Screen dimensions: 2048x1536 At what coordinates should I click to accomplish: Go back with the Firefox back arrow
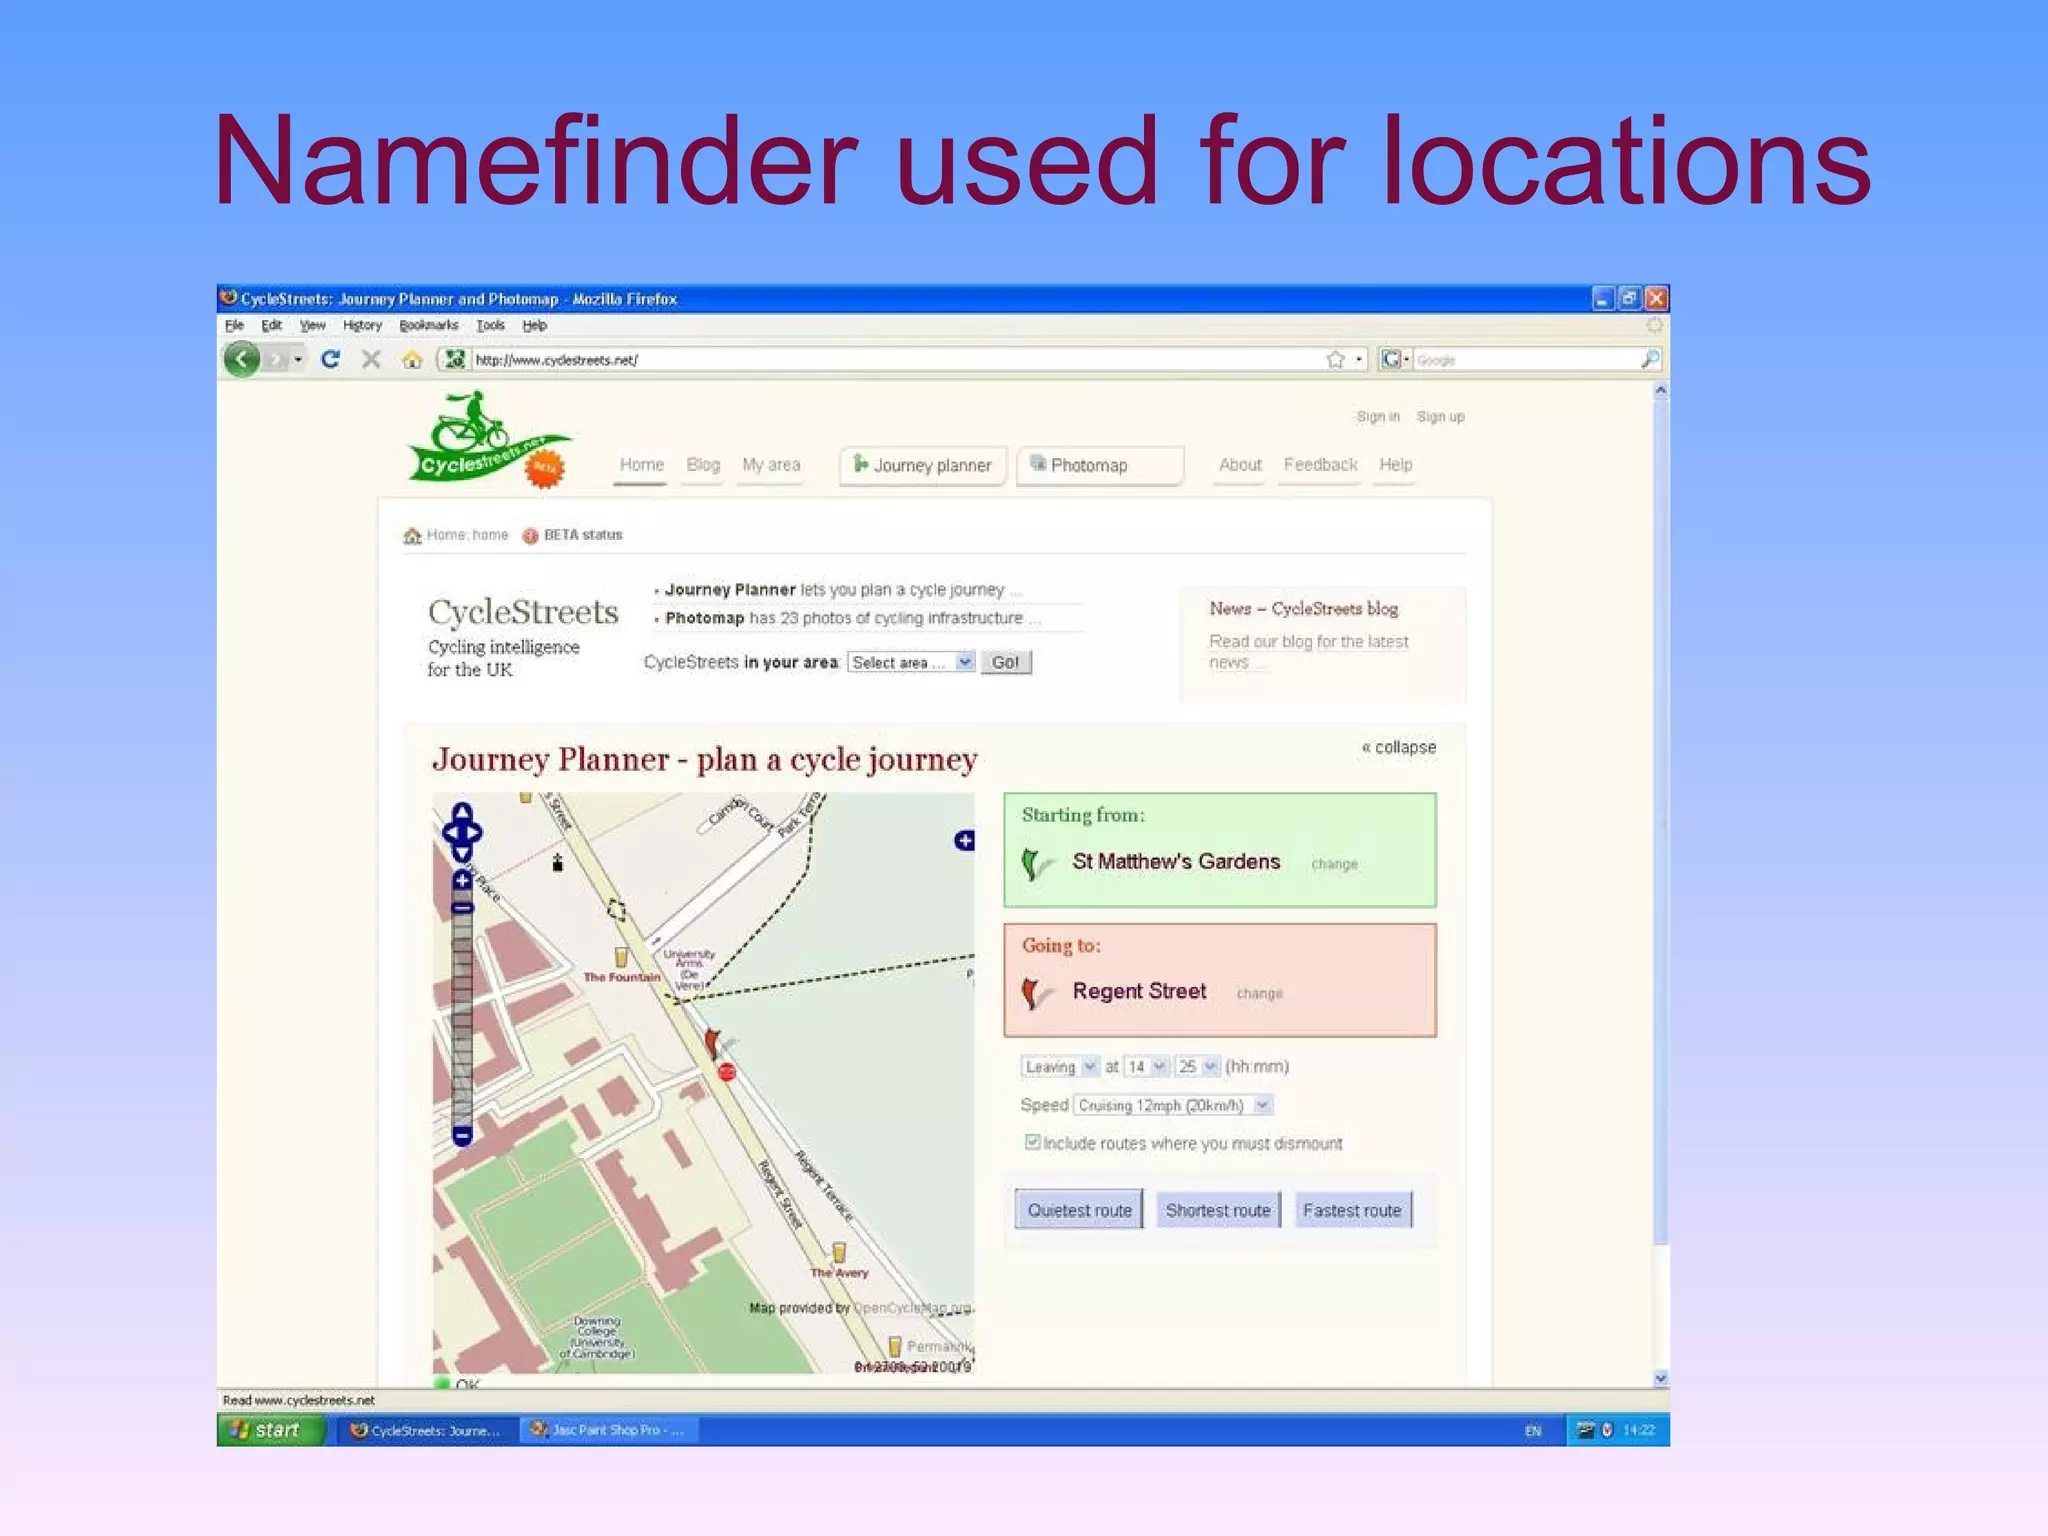[x=241, y=359]
